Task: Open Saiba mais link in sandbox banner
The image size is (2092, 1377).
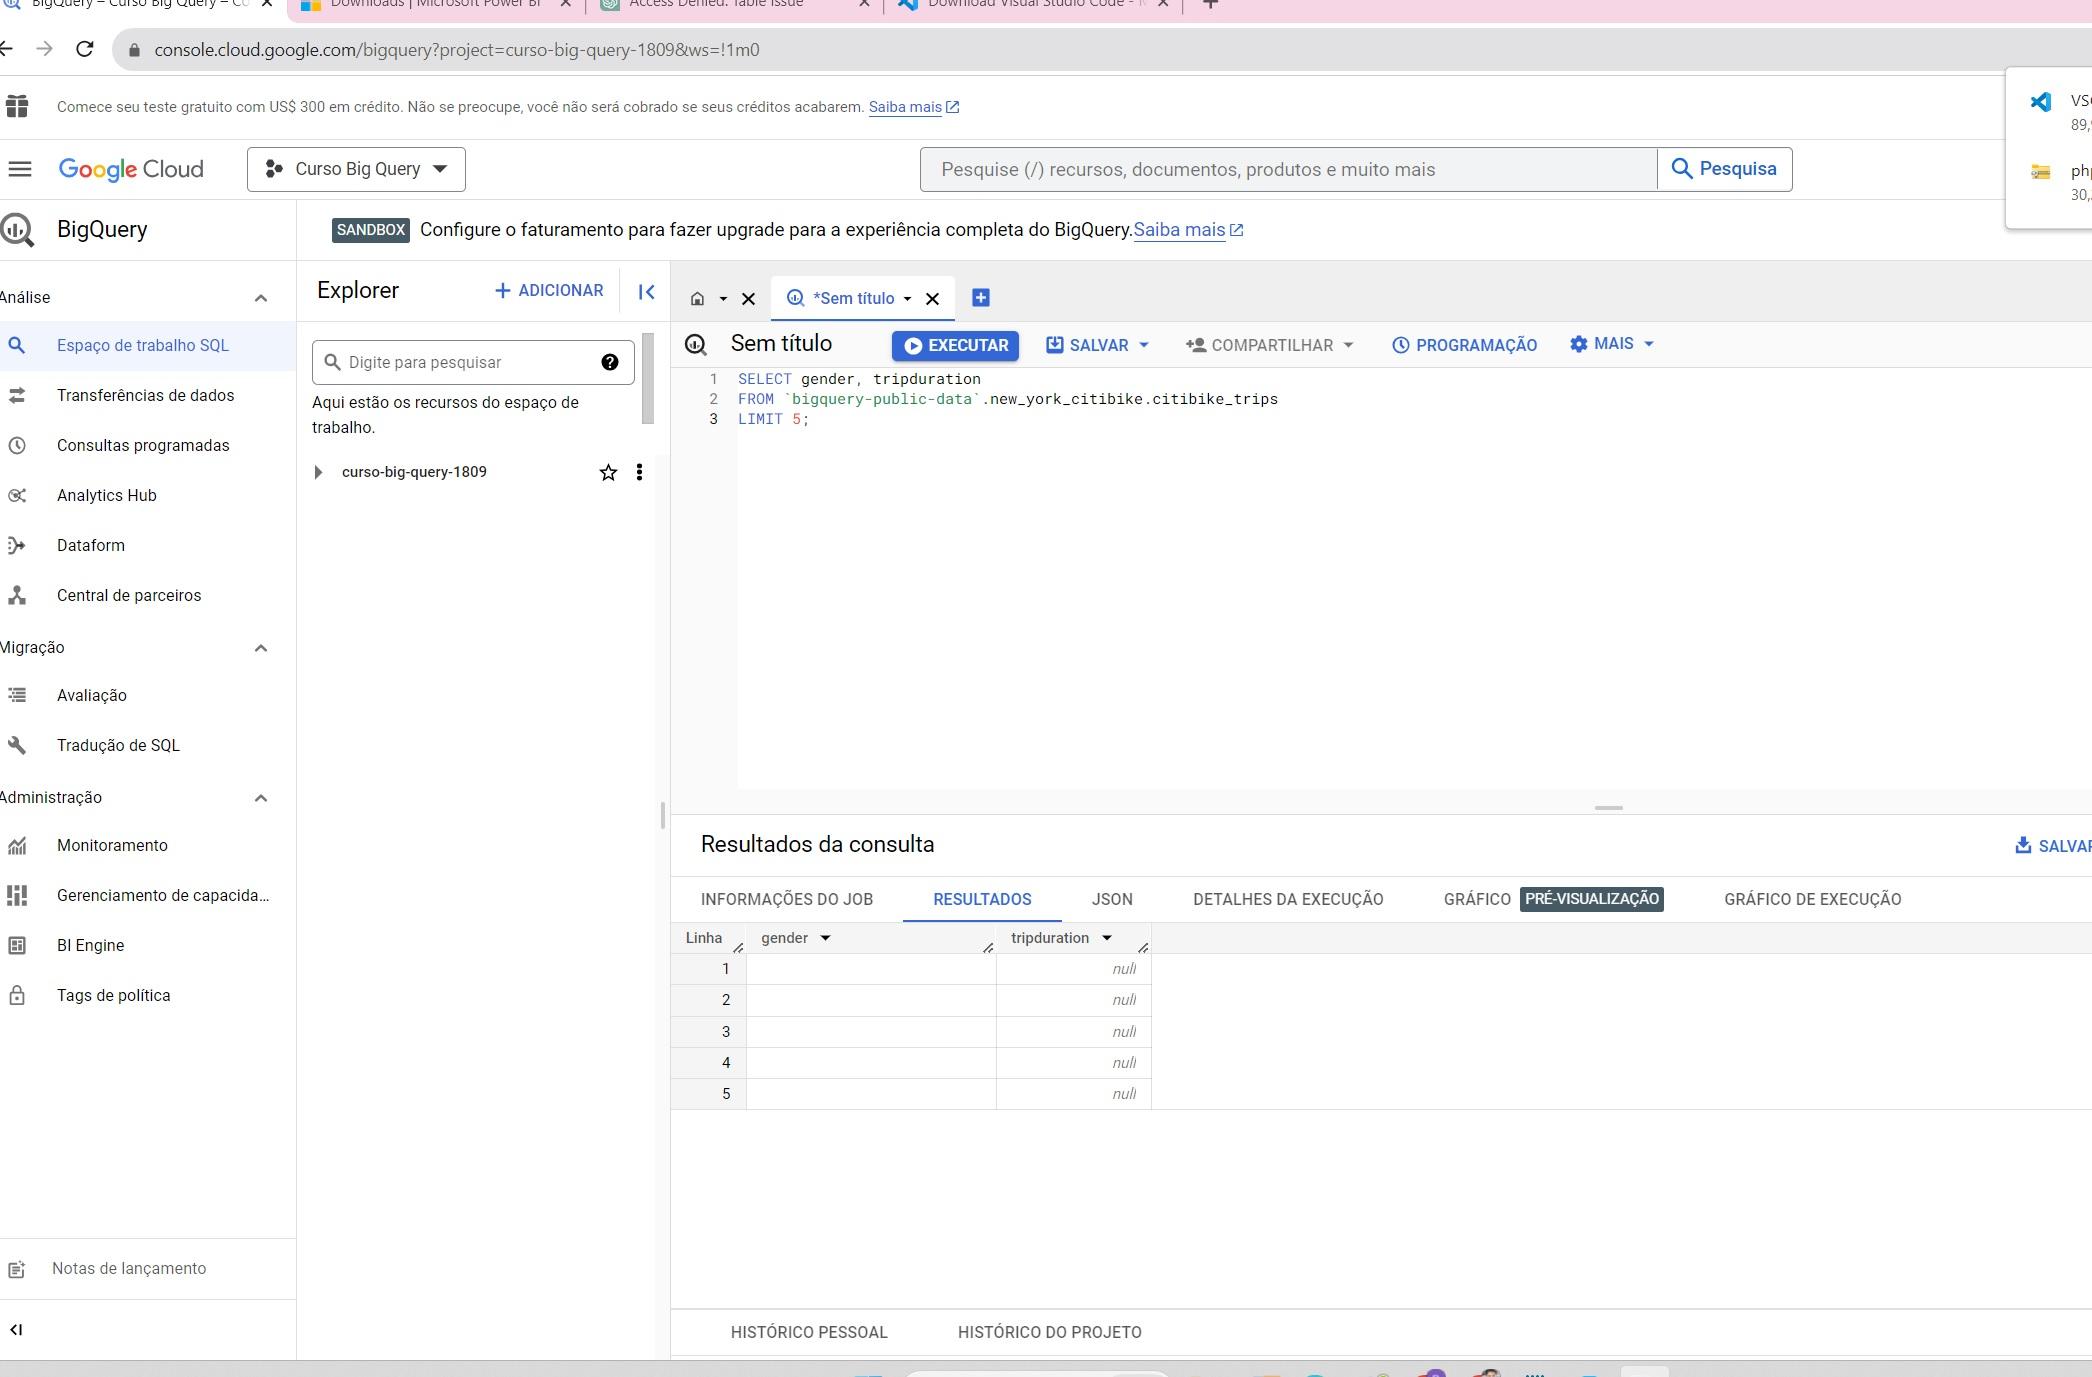Action: point(1188,230)
